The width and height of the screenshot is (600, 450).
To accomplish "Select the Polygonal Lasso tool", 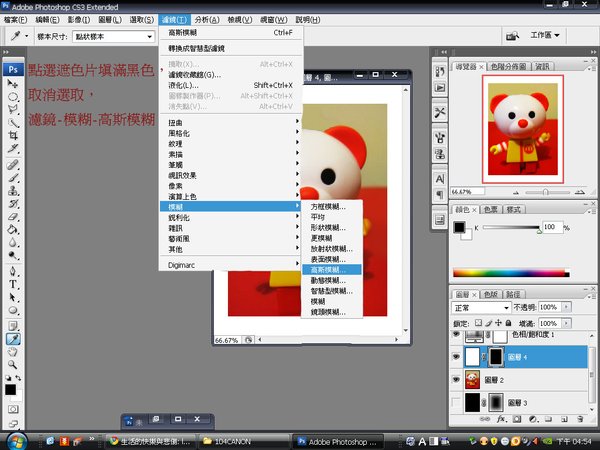I will (x=13, y=109).
